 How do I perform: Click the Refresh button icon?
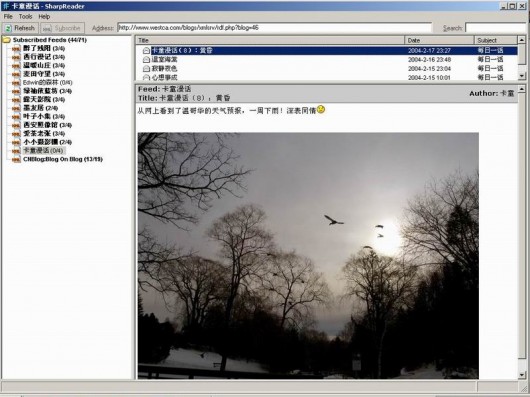click(8, 28)
